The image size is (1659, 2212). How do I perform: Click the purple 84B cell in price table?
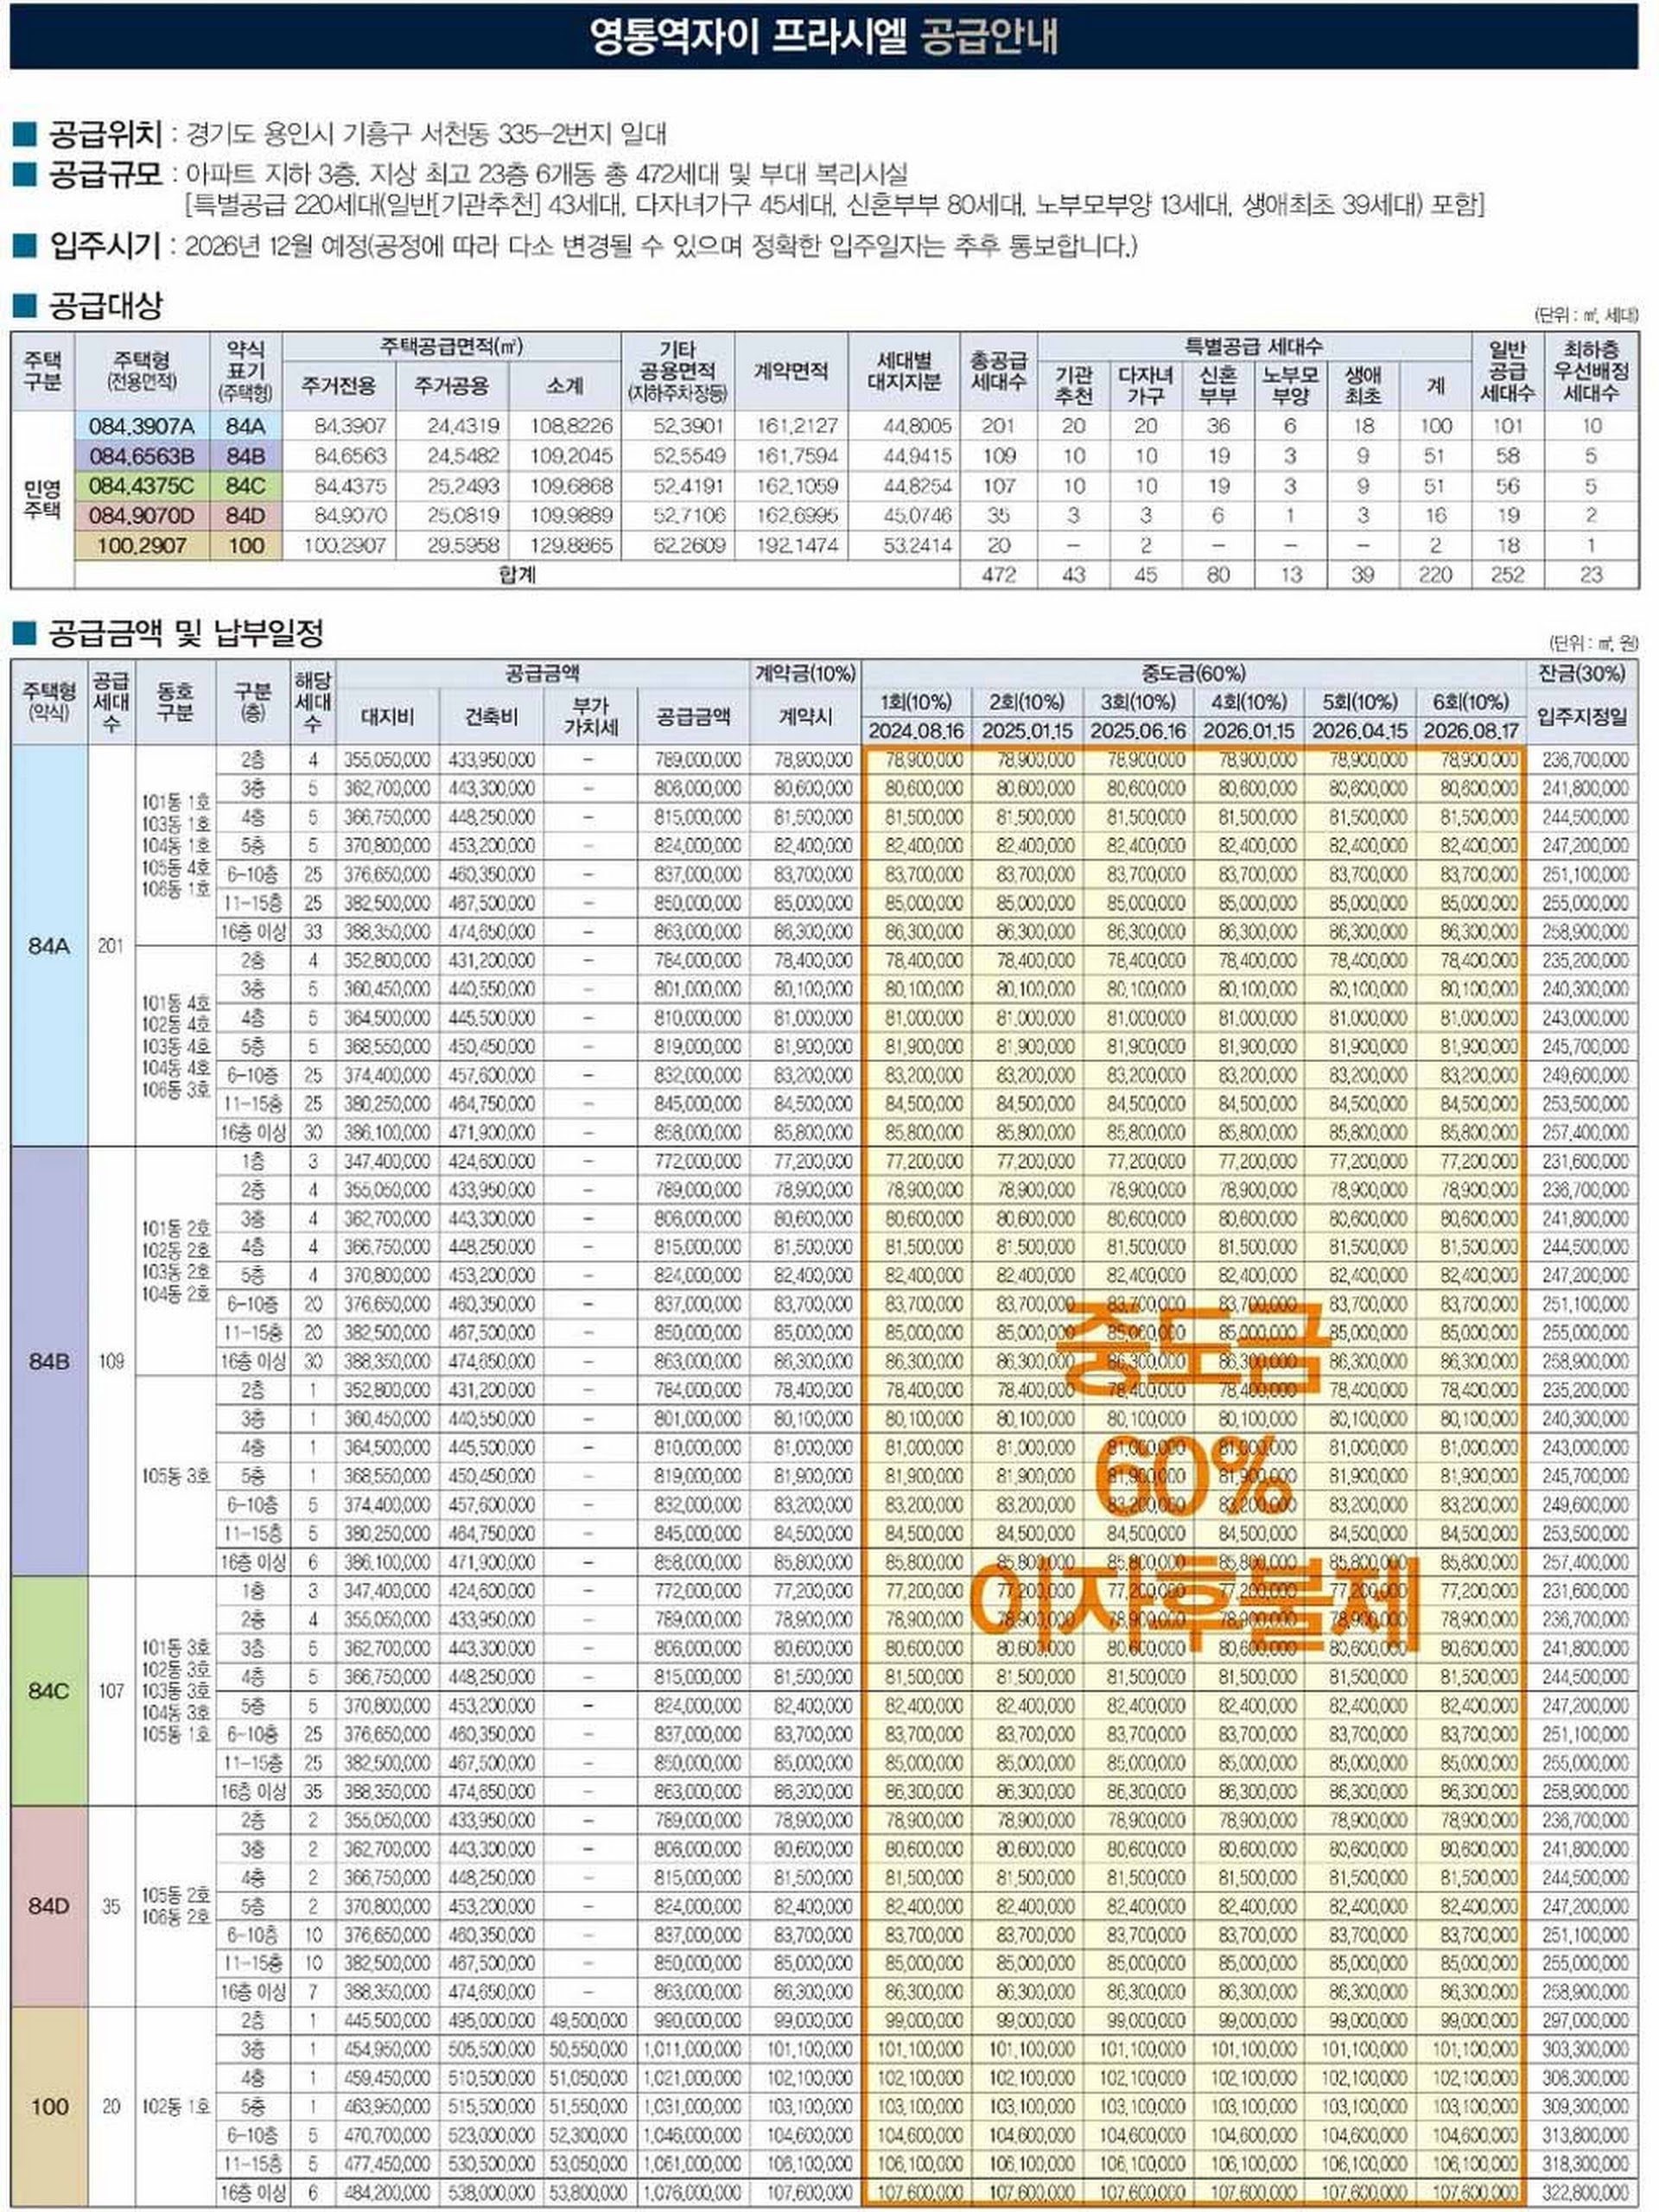point(49,1361)
